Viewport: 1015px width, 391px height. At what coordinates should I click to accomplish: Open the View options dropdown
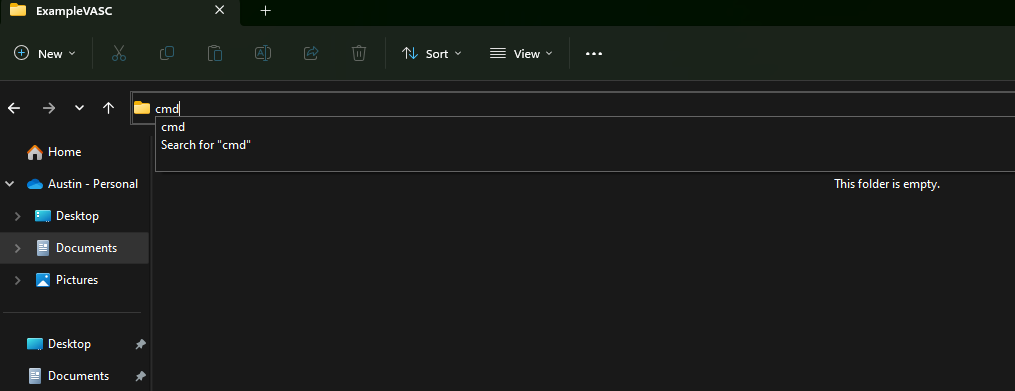[521, 54]
